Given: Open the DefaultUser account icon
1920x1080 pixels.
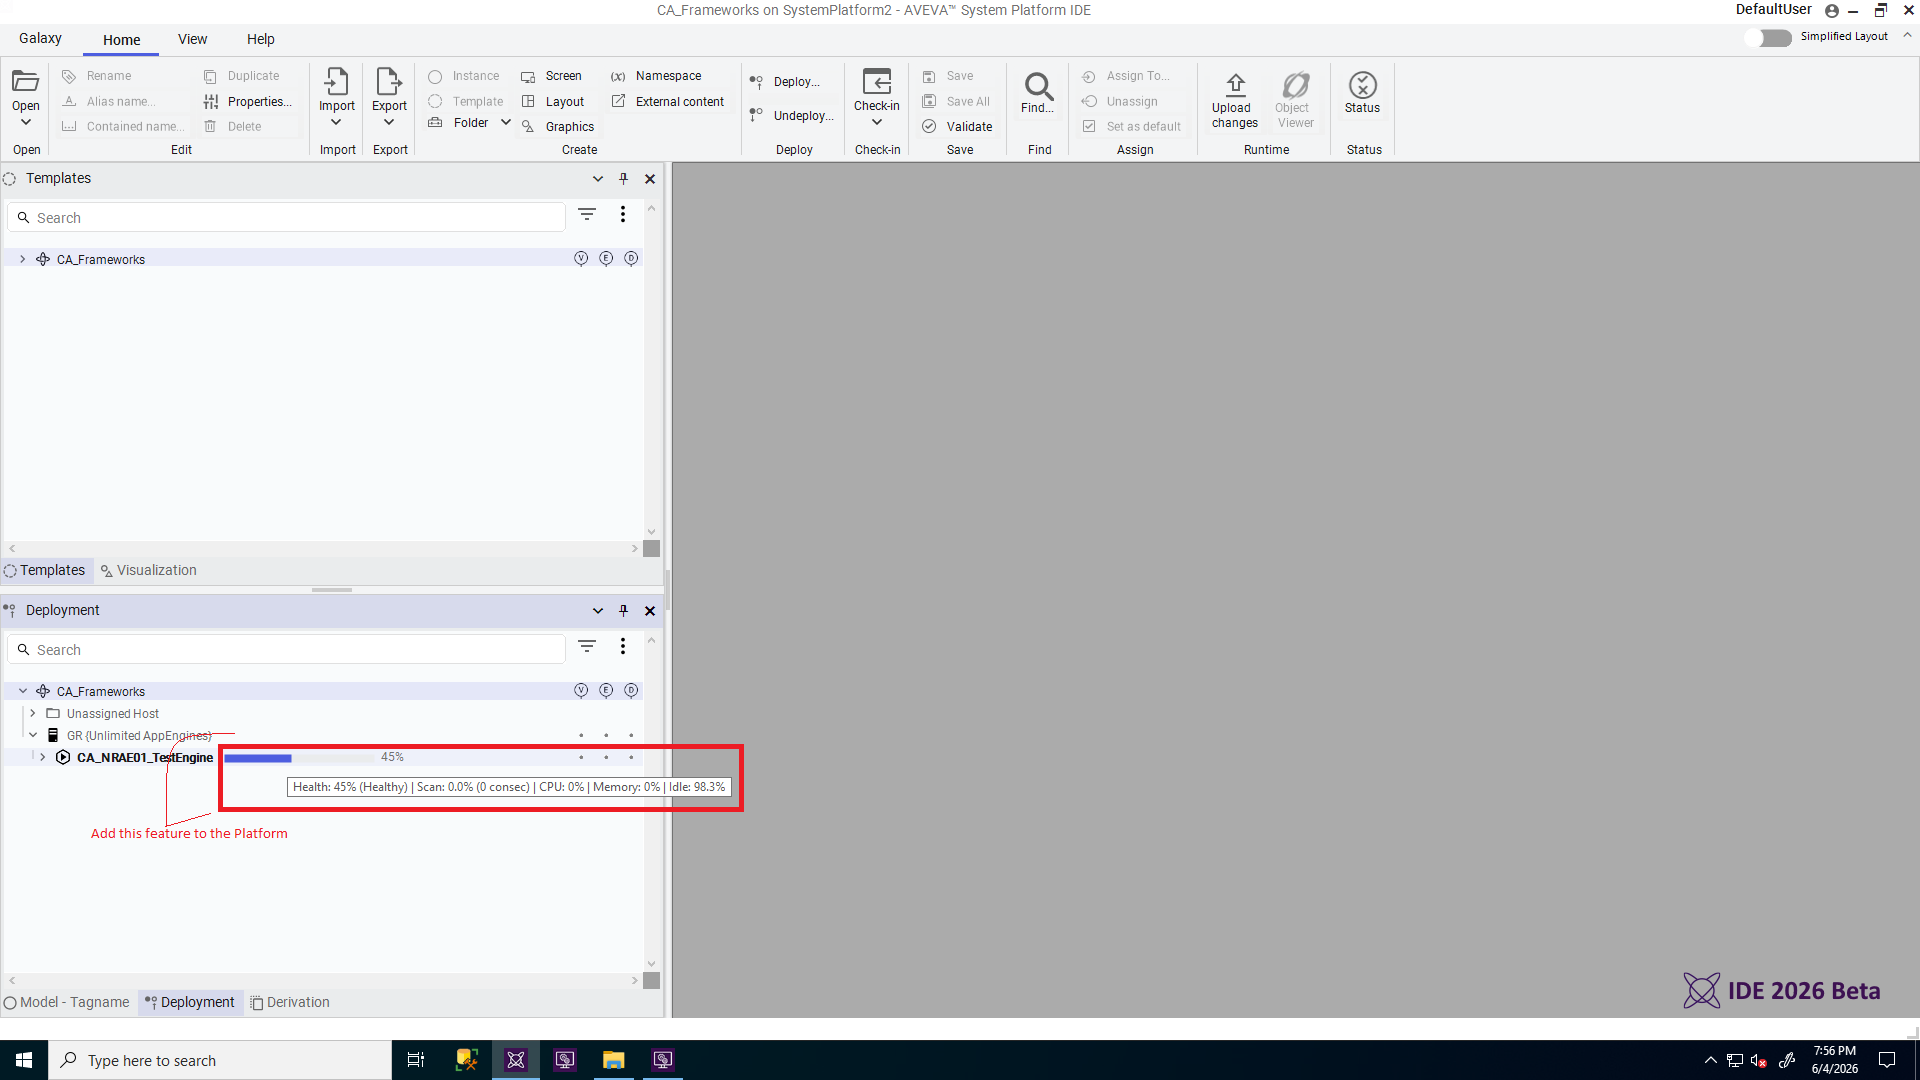Looking at the screenshot, I should pos(1832,11).
